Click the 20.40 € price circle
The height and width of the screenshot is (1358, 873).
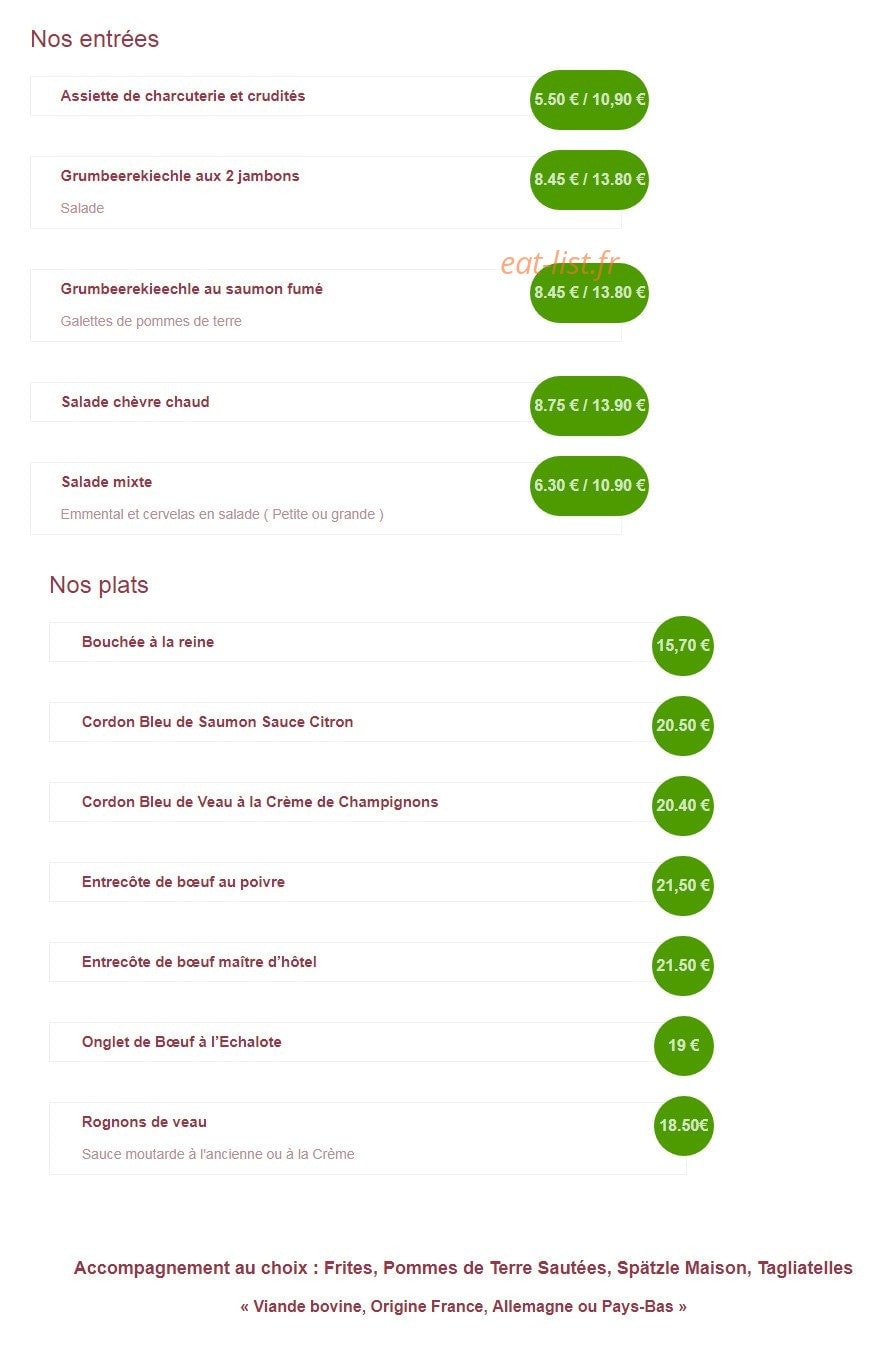pos(683,806)
